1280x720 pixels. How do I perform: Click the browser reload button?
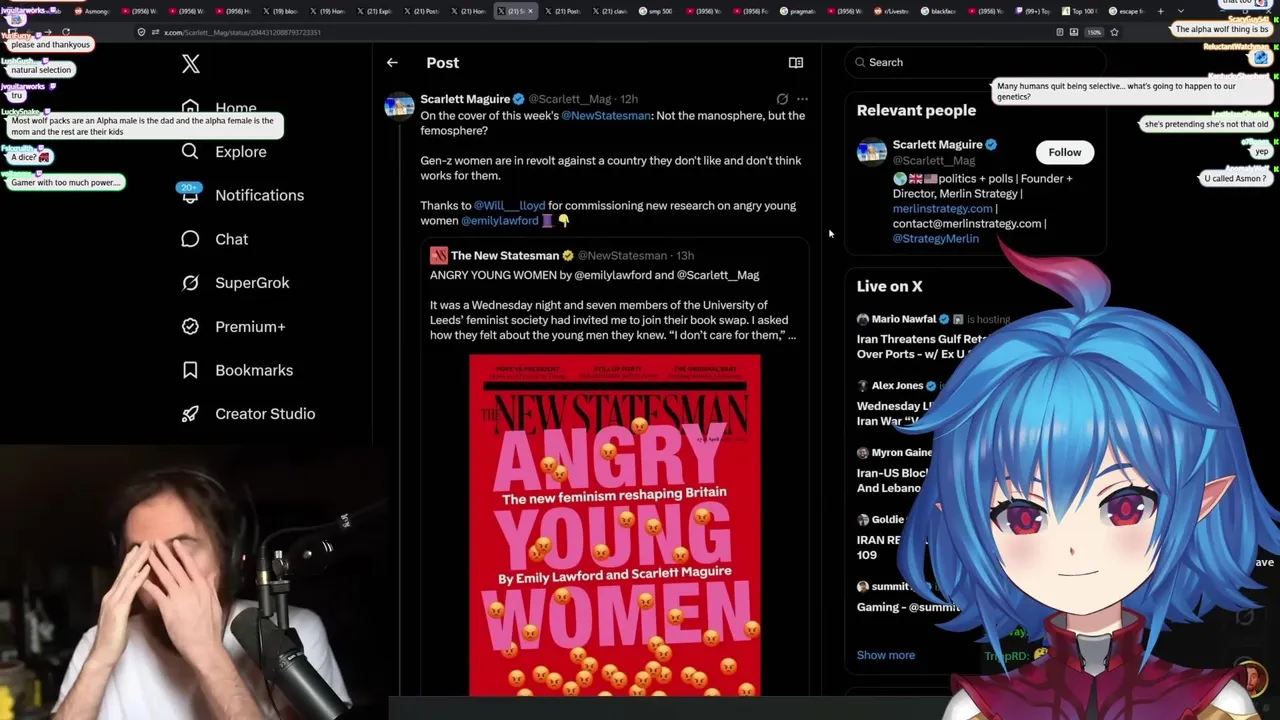66,32
